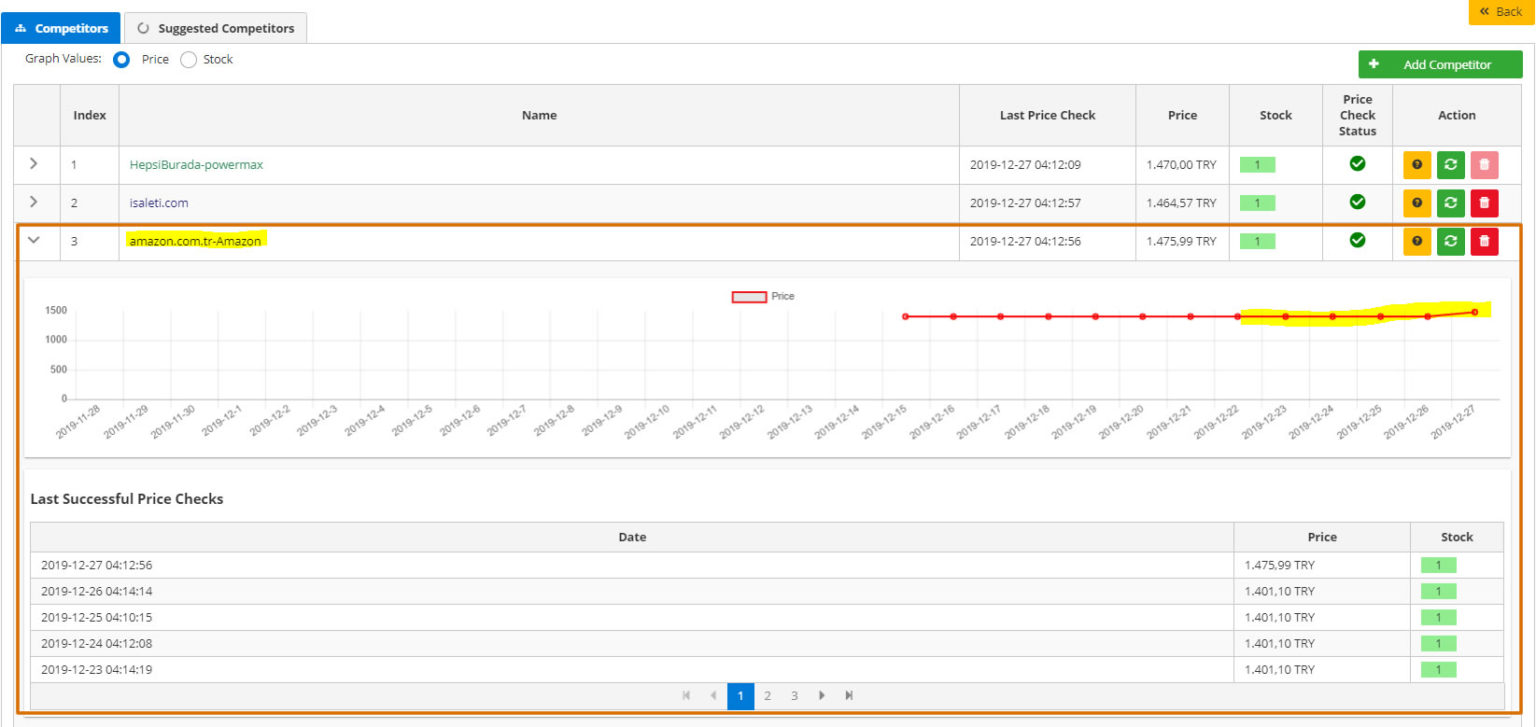This screenshot has width=1536, height=727.
Task: Go to the last page of price checks
Action: 848,696
